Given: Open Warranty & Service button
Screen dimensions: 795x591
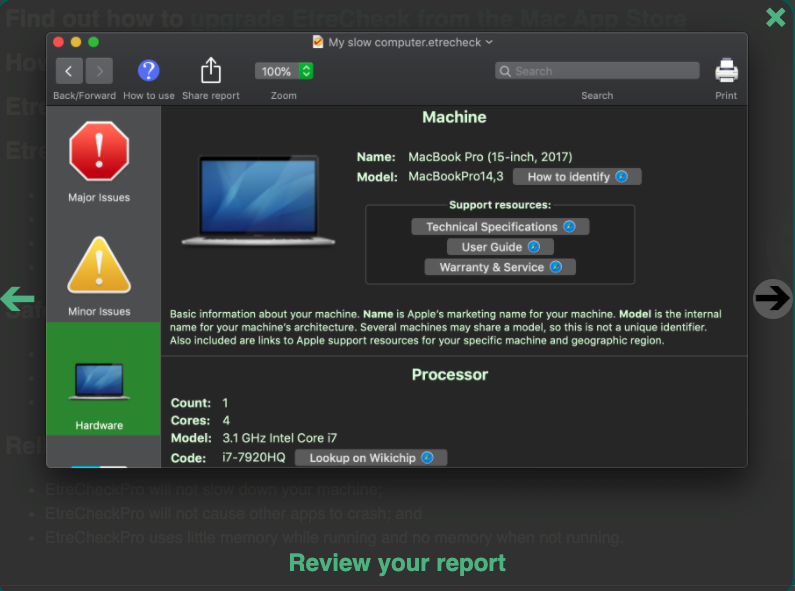Looking at the screenshot, I should click(500, 267).
